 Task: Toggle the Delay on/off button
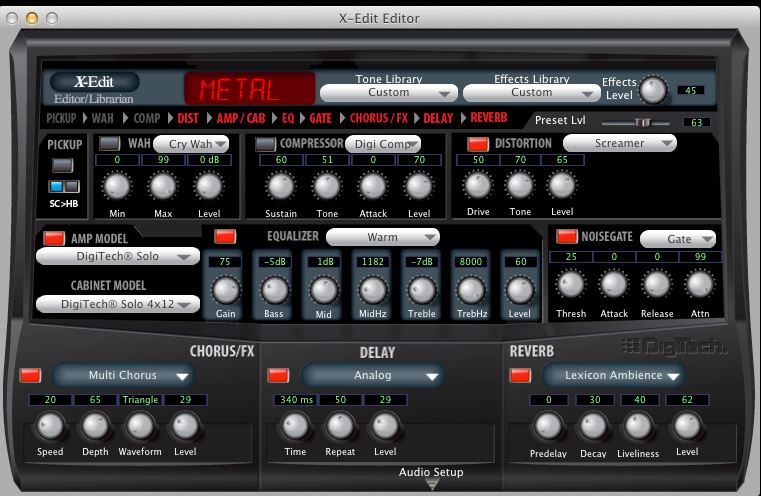[278, 376]
